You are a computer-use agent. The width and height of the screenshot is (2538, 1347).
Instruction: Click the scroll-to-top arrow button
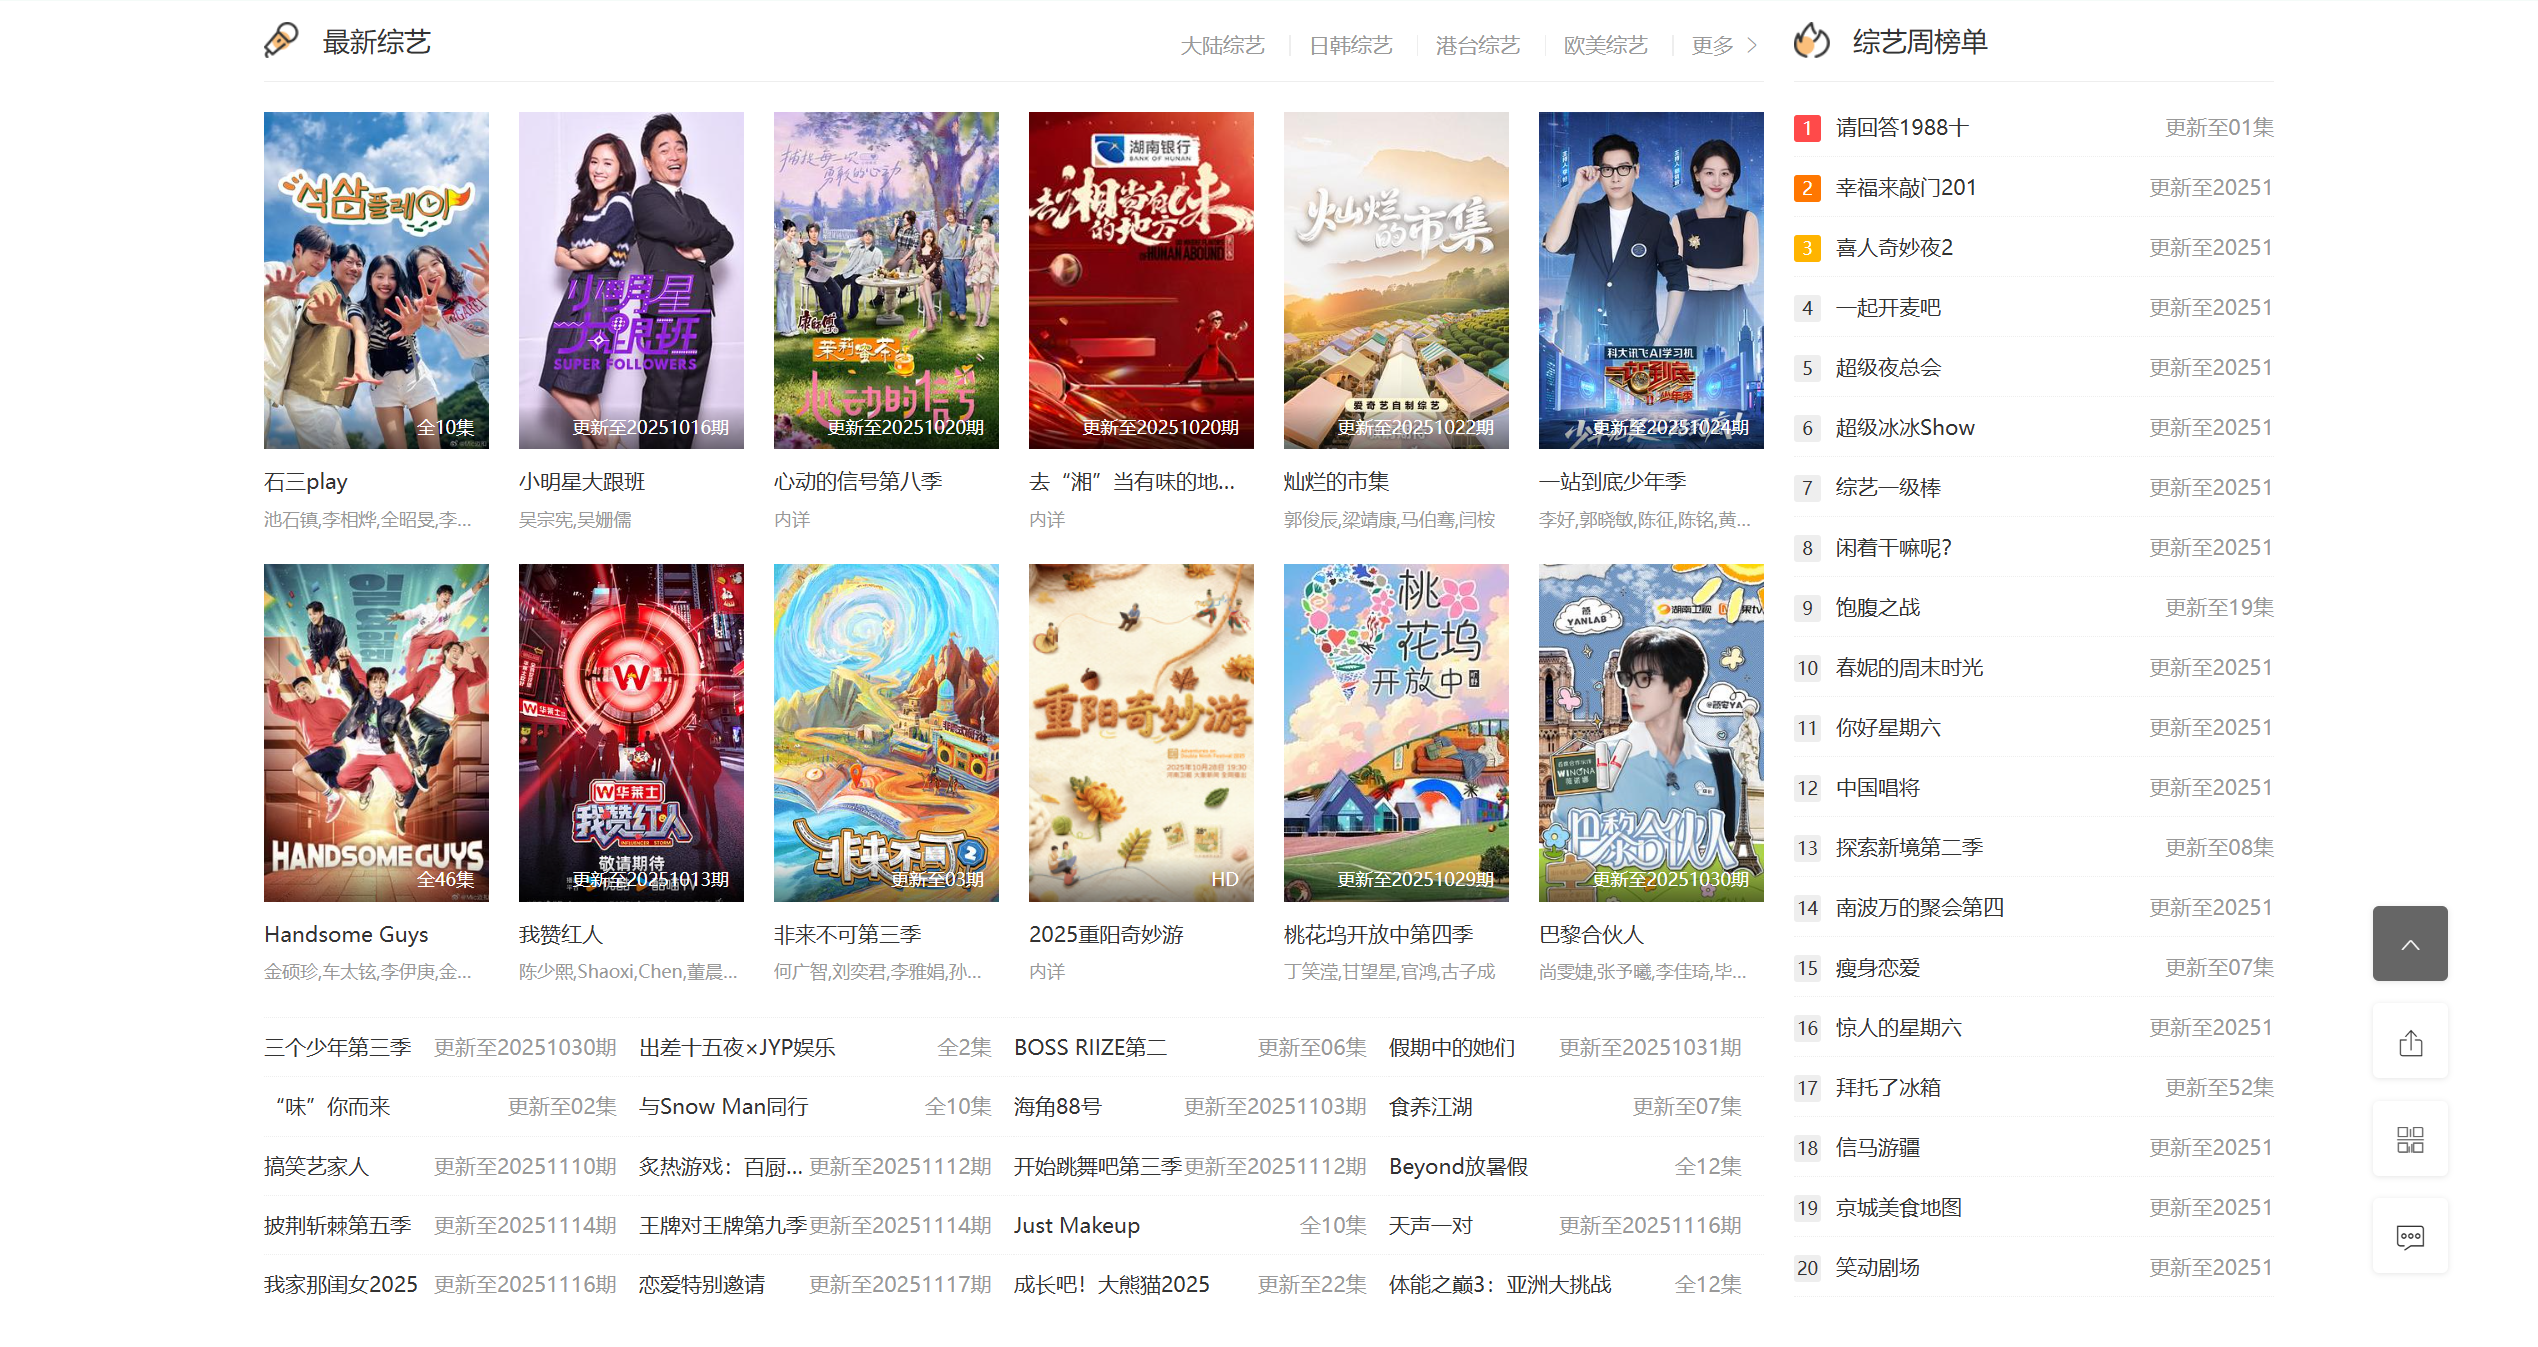tap(2409, 944)
